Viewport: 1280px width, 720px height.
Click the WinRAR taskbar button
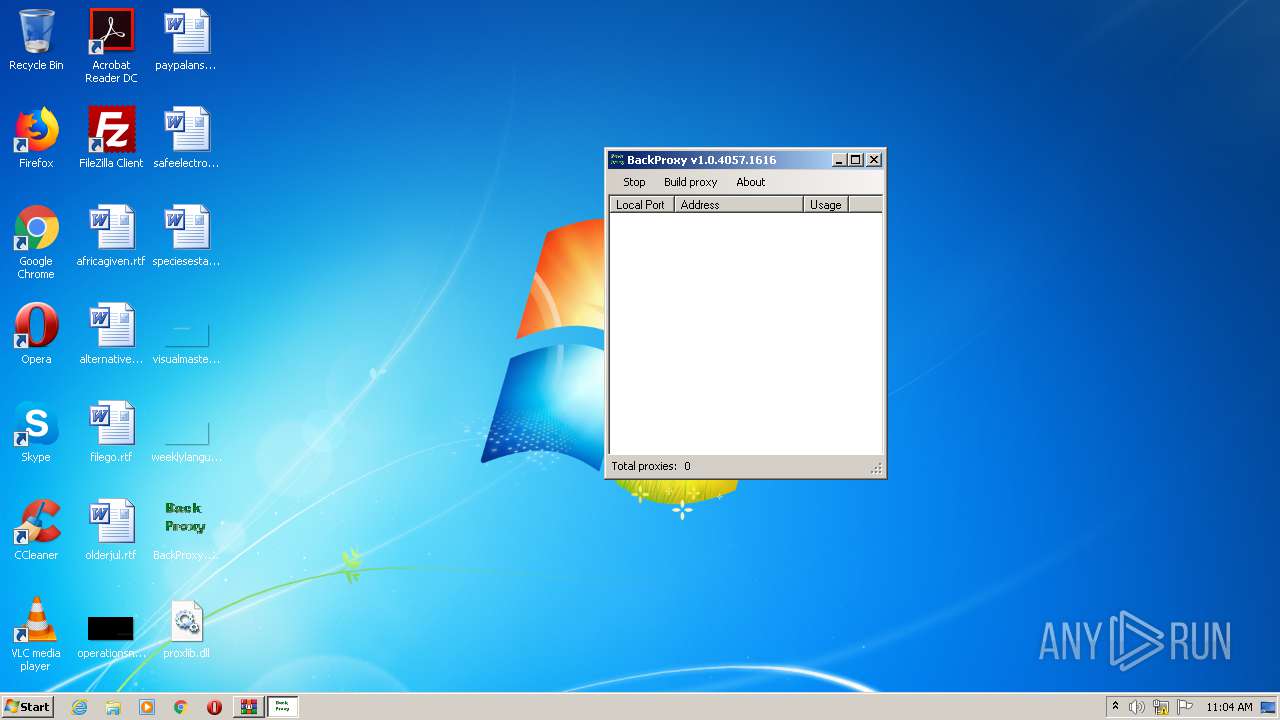pyautogui.click(x=248, y=707)
